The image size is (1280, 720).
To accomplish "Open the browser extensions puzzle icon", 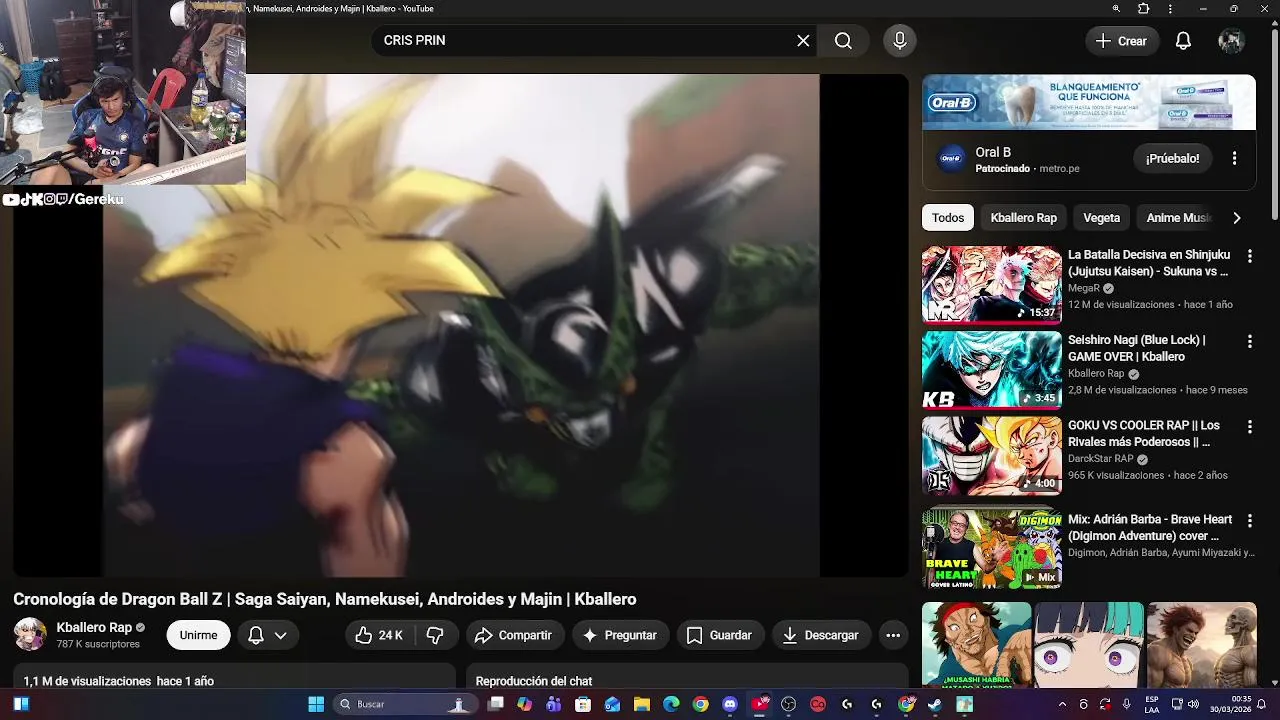I will pyautogui.click(x=1144, y=9).
